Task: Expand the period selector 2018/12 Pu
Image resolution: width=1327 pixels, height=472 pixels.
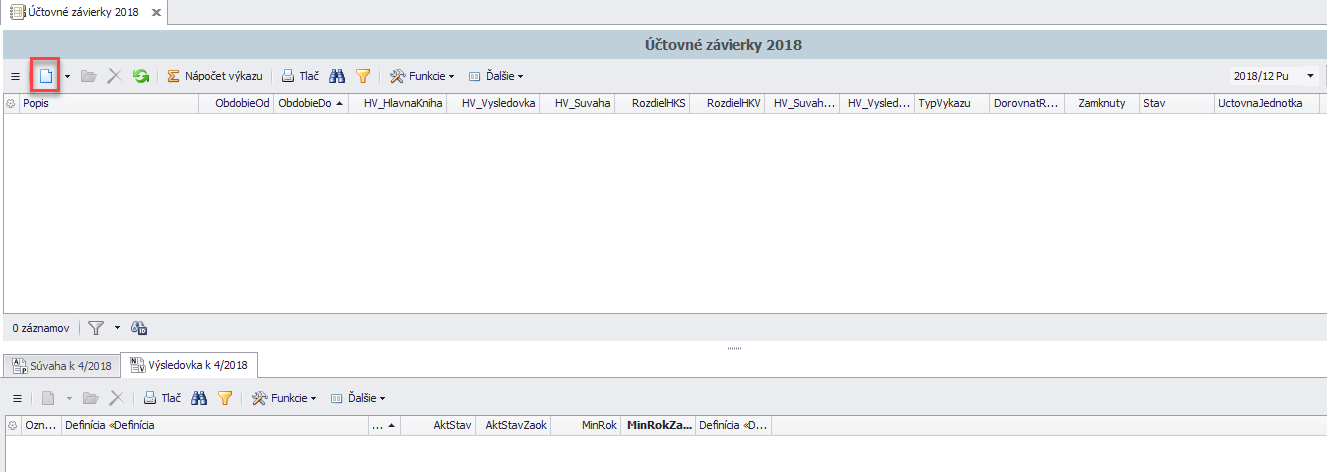Action: 1310,76
